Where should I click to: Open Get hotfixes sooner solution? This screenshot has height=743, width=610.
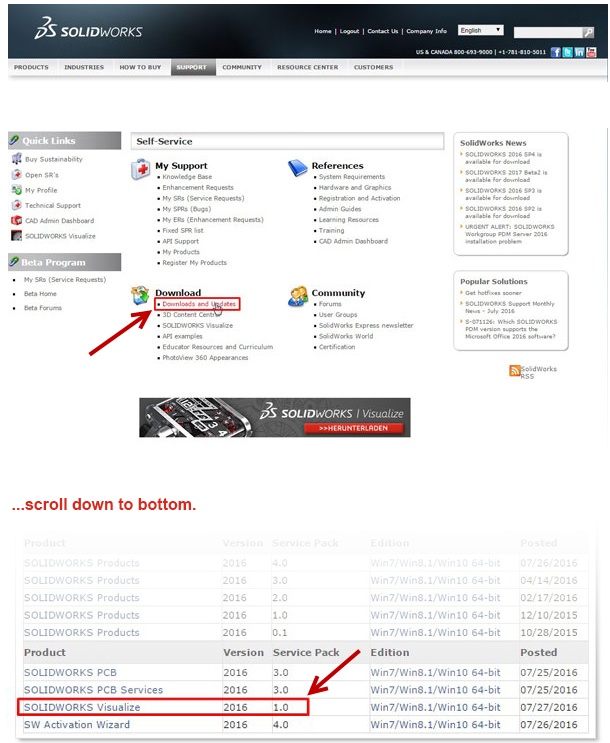pyautogui.click(x=493, y=293)
